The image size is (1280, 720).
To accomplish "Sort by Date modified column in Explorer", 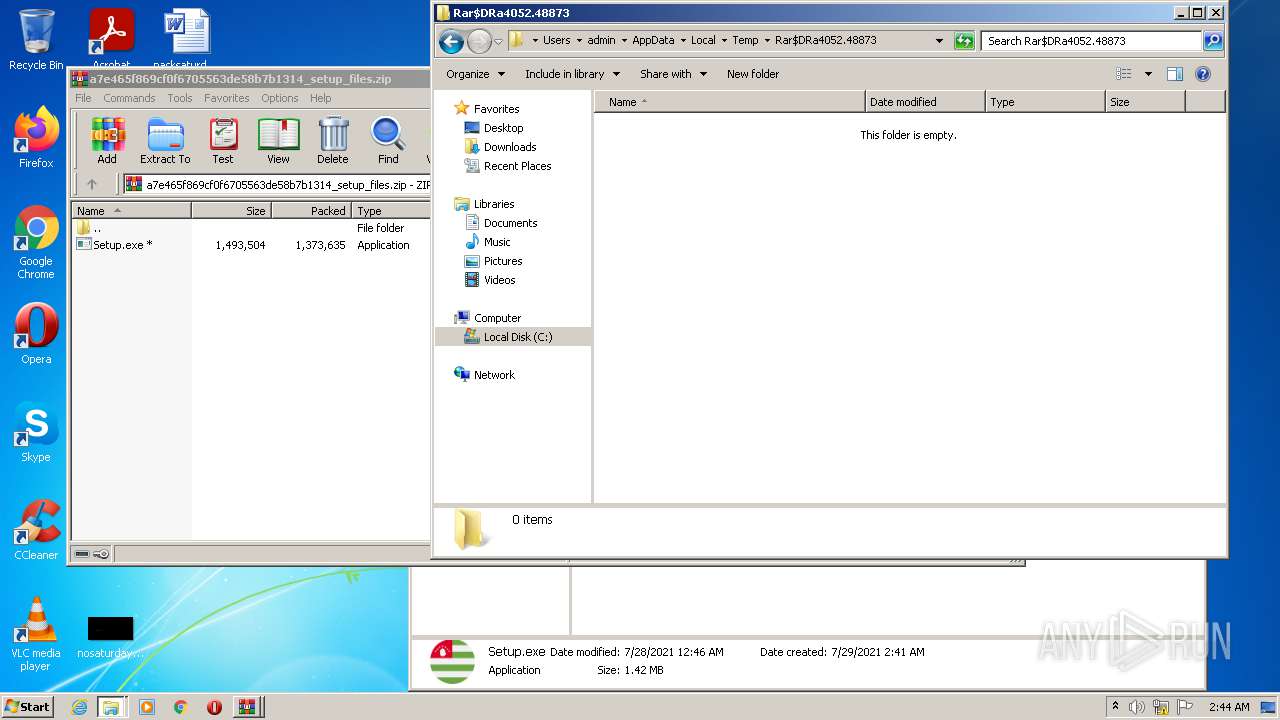I will [925, 102].
